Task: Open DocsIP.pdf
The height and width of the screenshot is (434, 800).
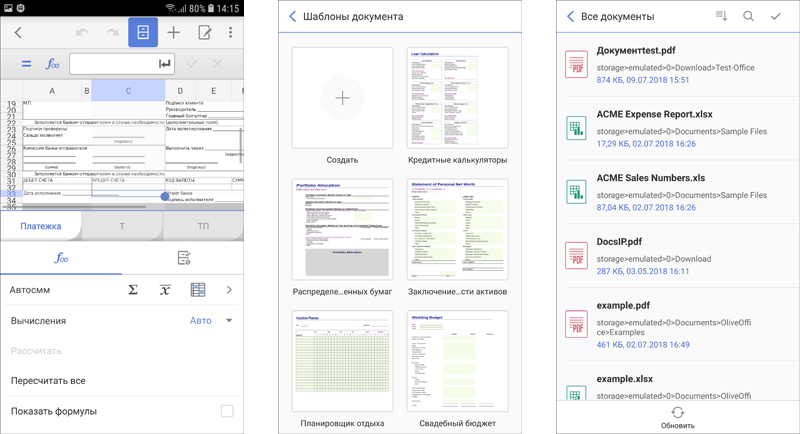Action: click(678, 256)
